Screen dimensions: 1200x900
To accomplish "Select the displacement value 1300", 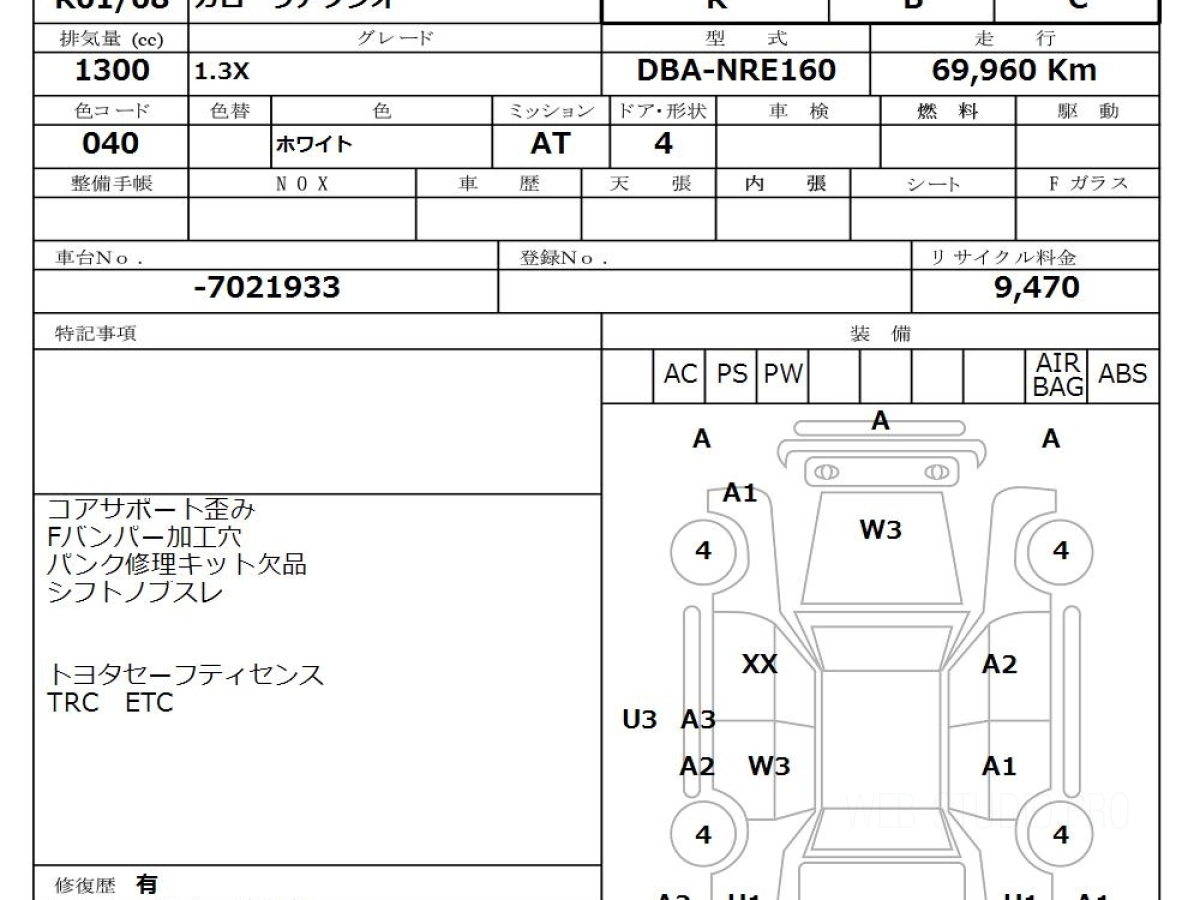I will (111, 70).
